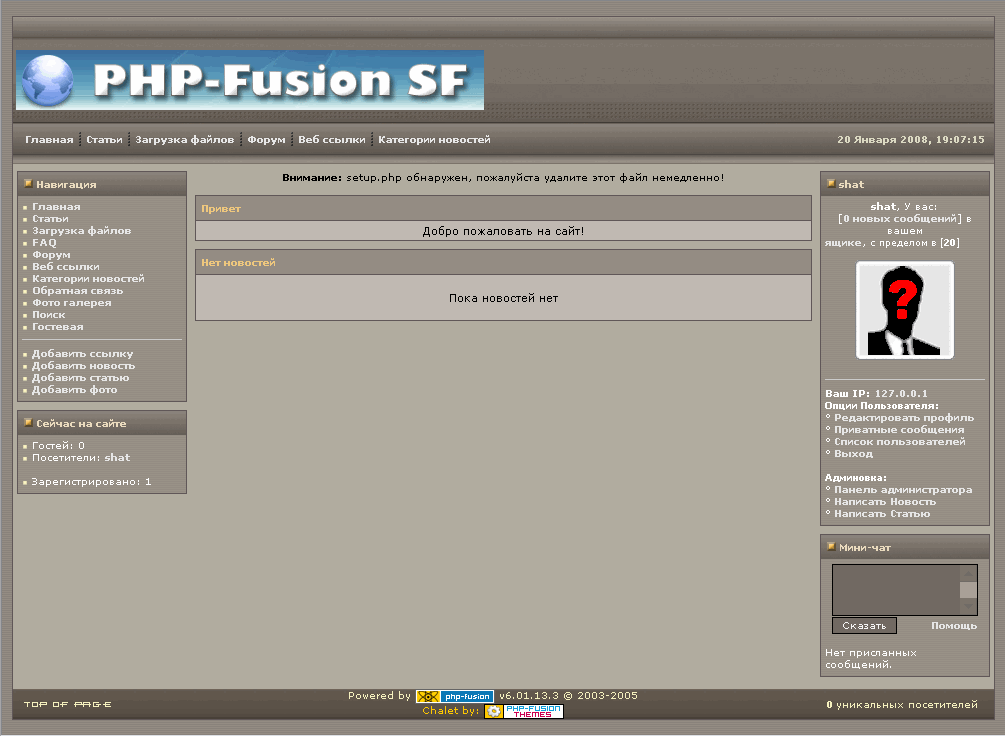
Task: Open Категории новостей in the sidebar
Action: point(88,279)
